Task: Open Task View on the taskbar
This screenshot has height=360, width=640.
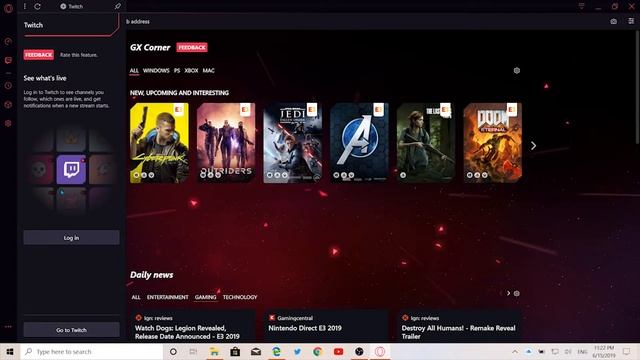Action: tap(193, 351)
